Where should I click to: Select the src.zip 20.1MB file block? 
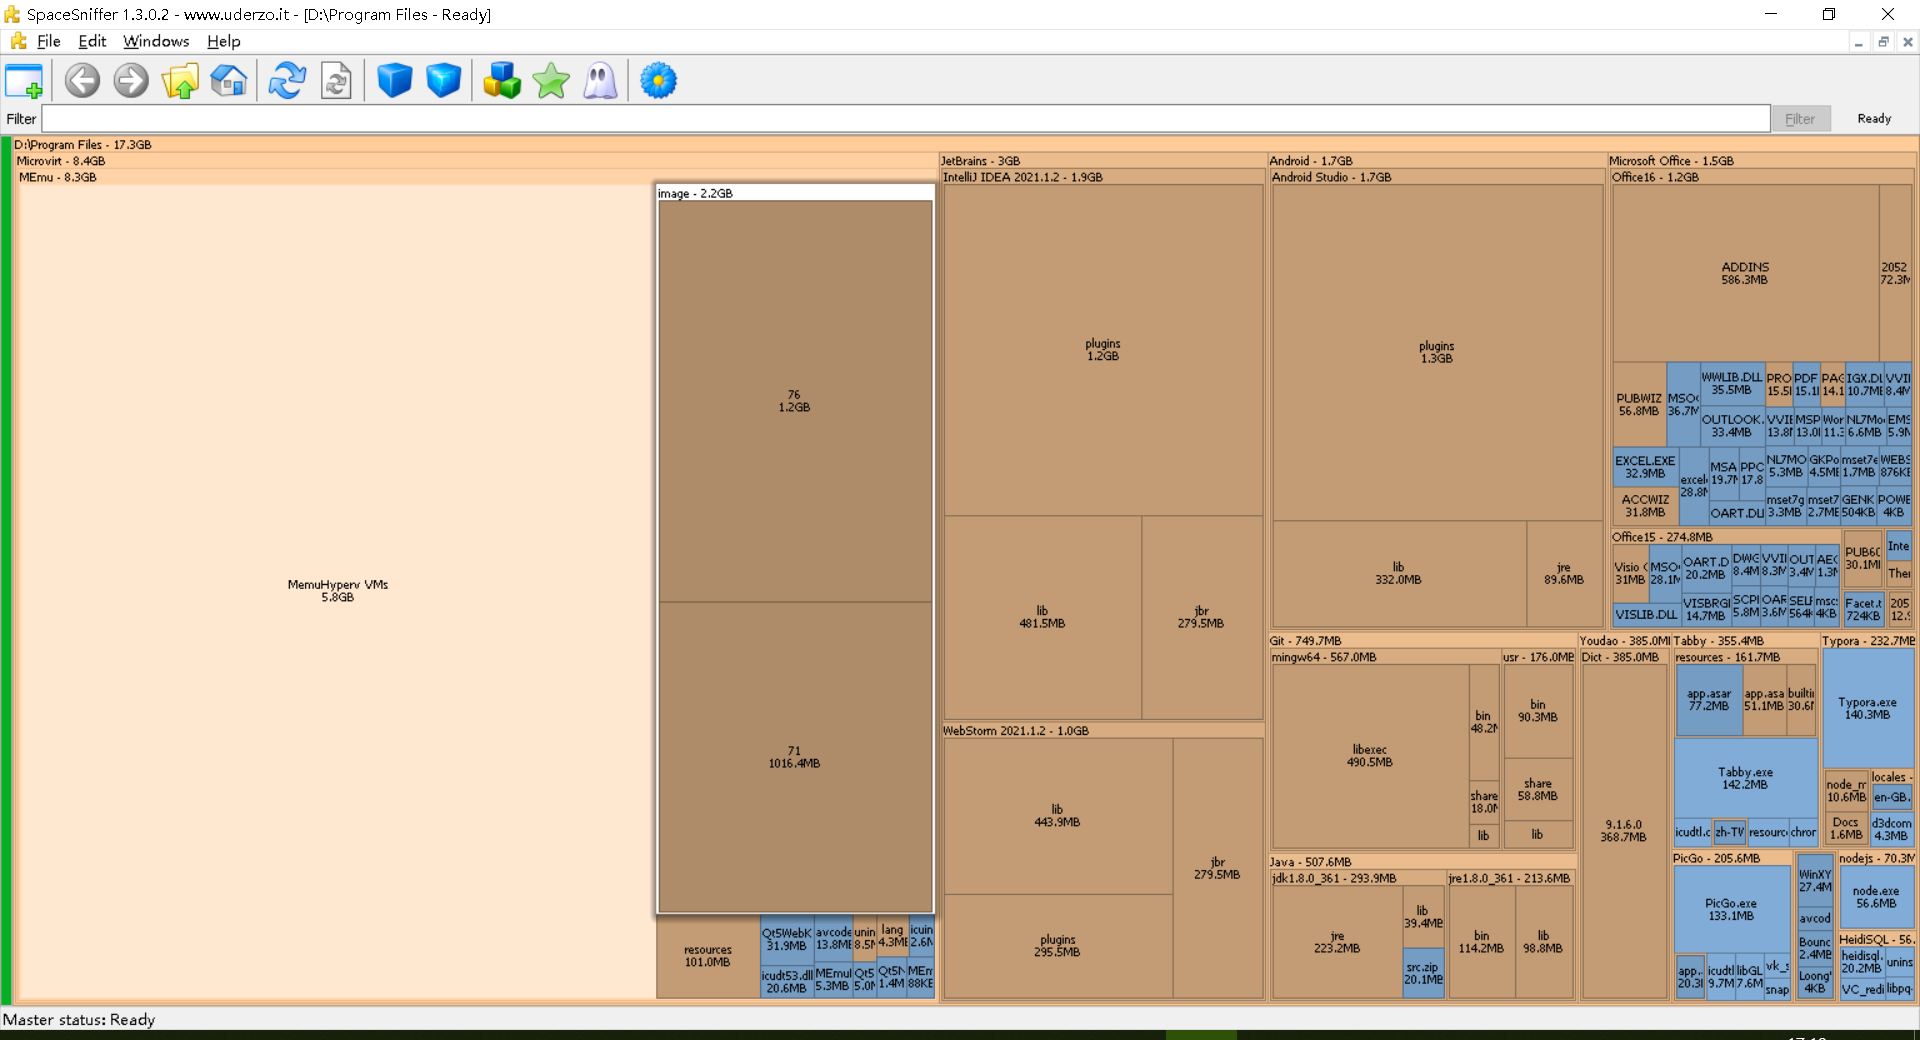coord(1423,973)
